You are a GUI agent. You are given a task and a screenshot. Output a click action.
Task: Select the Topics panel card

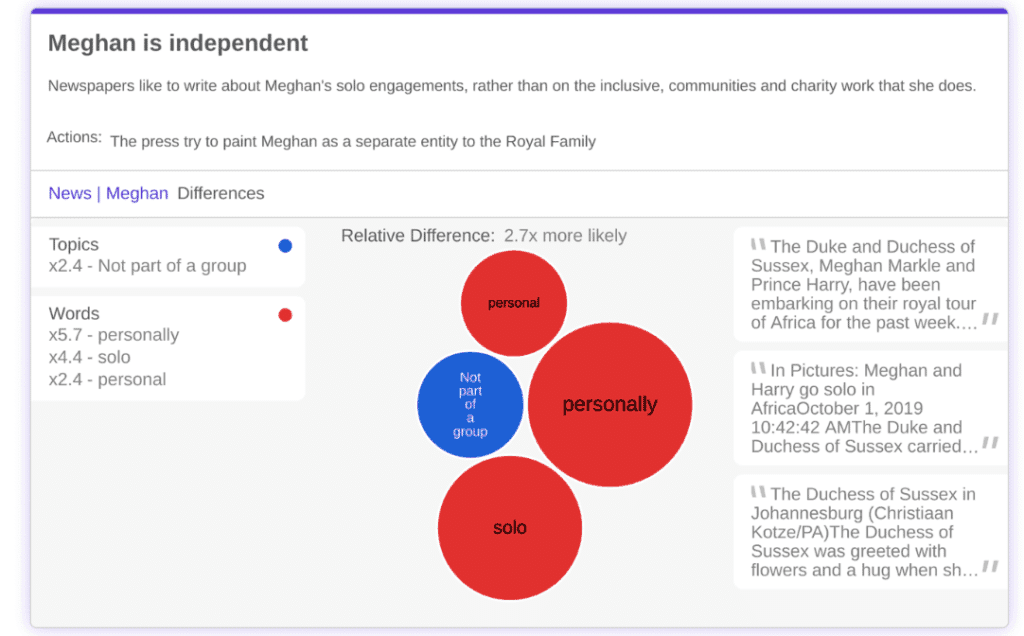(168, 256)
